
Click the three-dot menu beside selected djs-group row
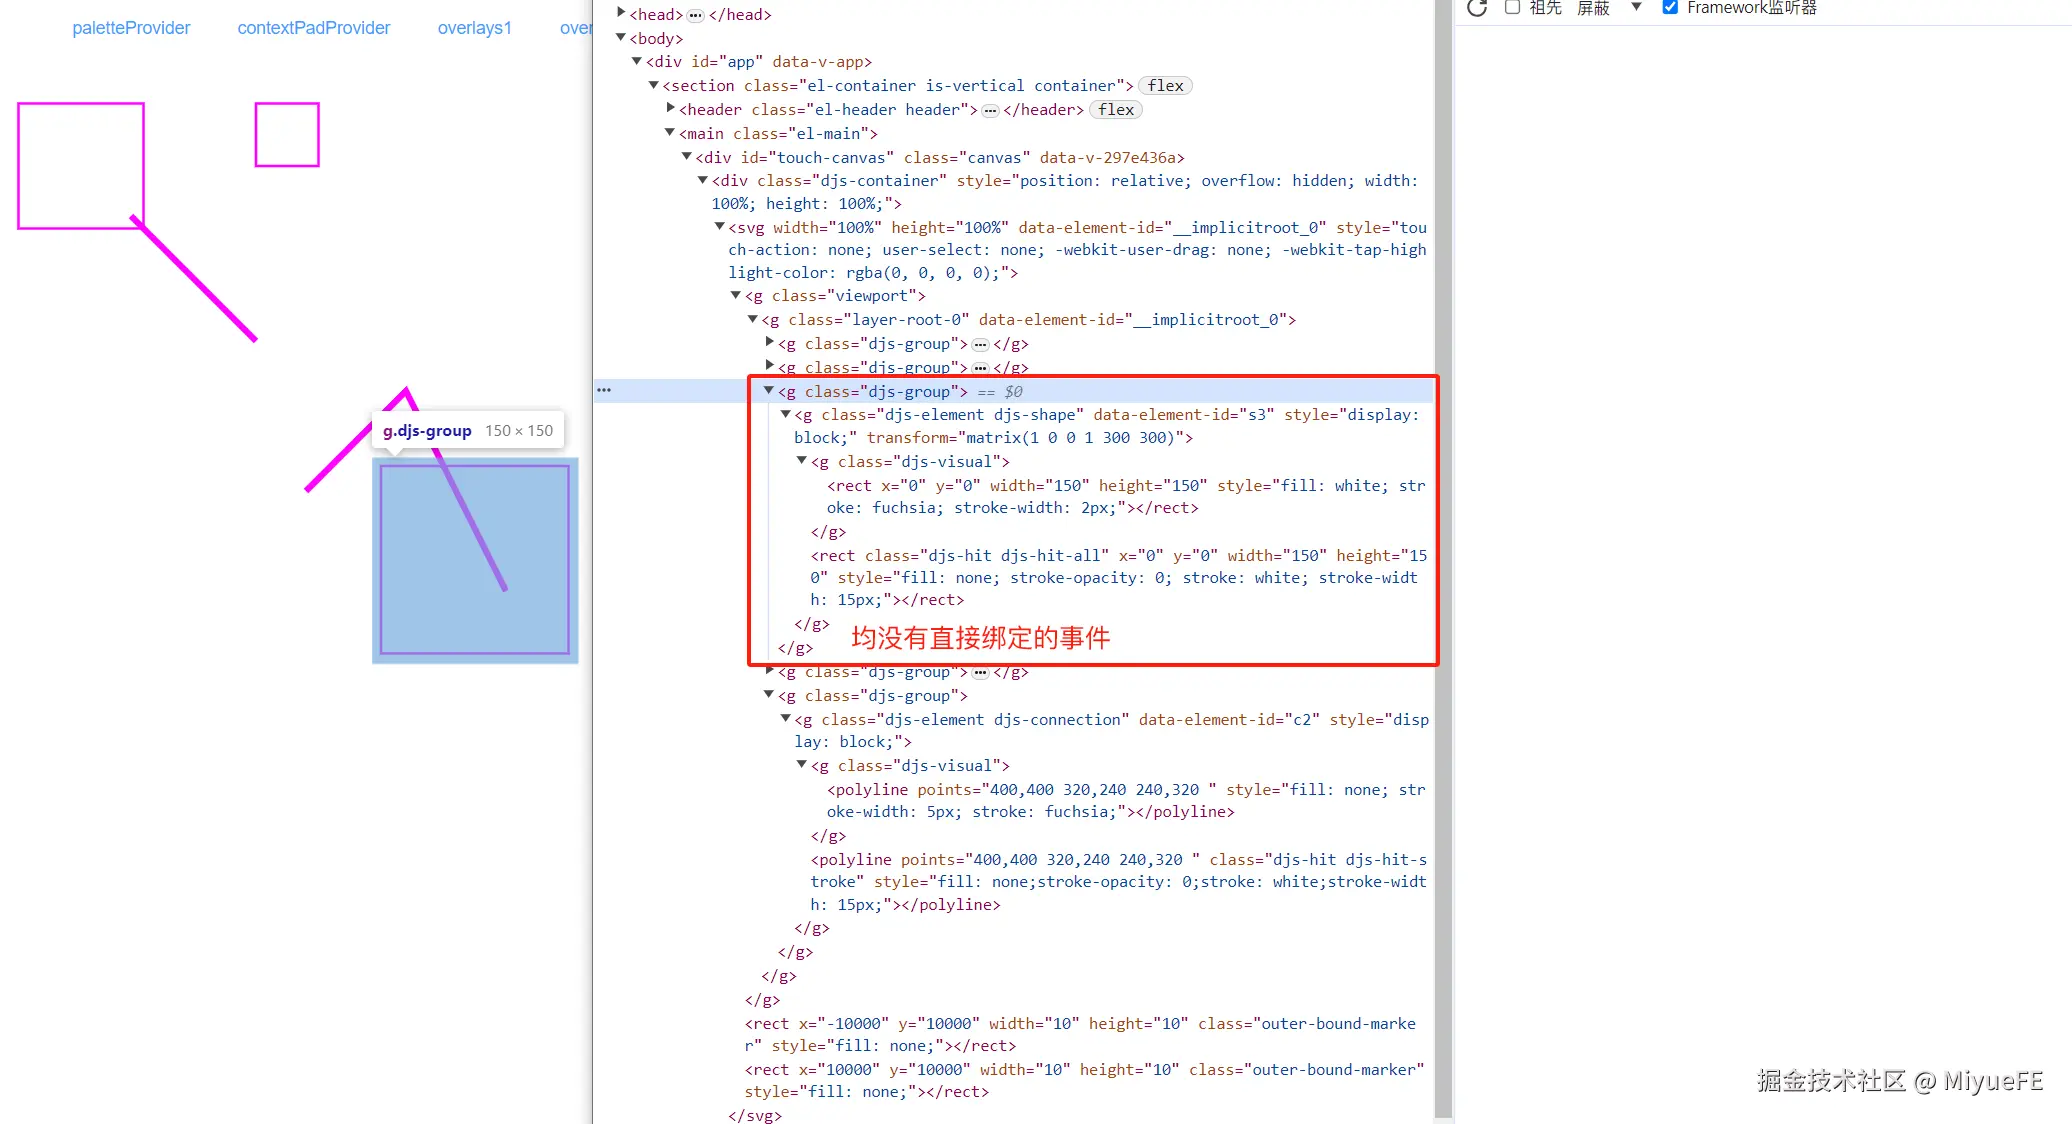(x=604, y=391)
